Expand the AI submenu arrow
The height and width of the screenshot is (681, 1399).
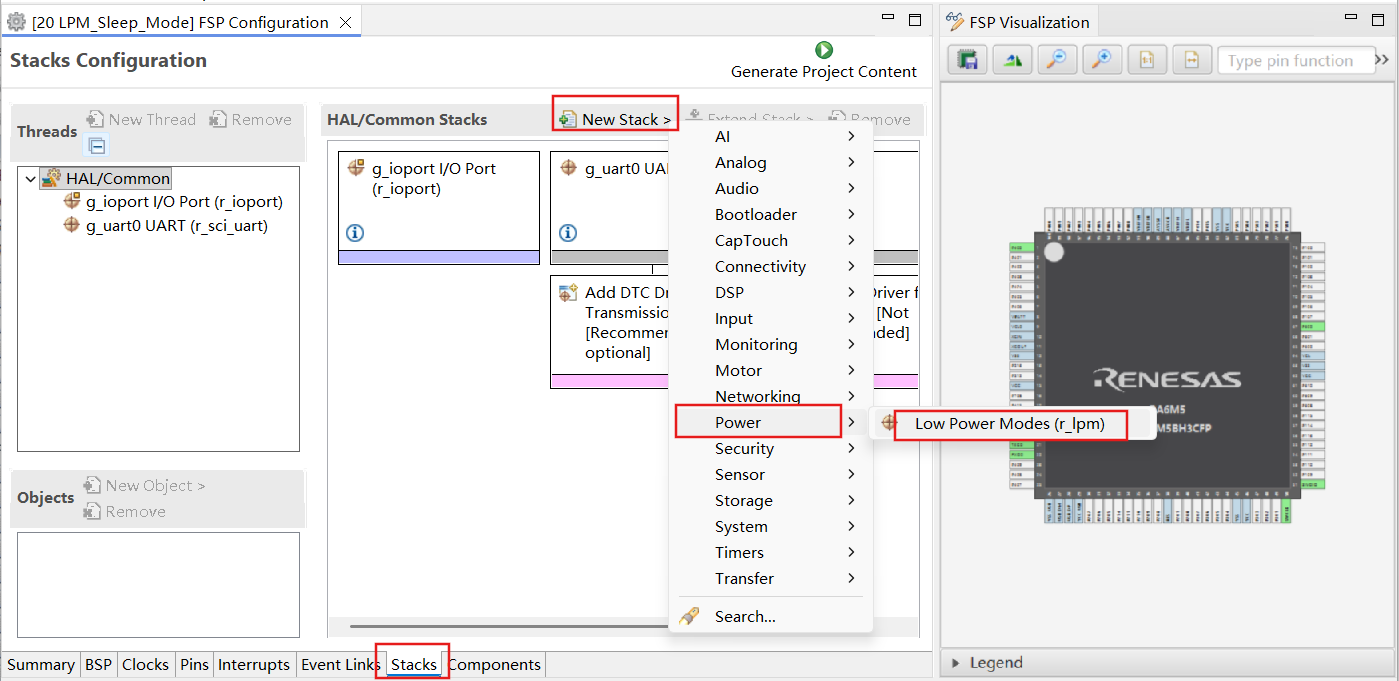click(x=851, y=136)
